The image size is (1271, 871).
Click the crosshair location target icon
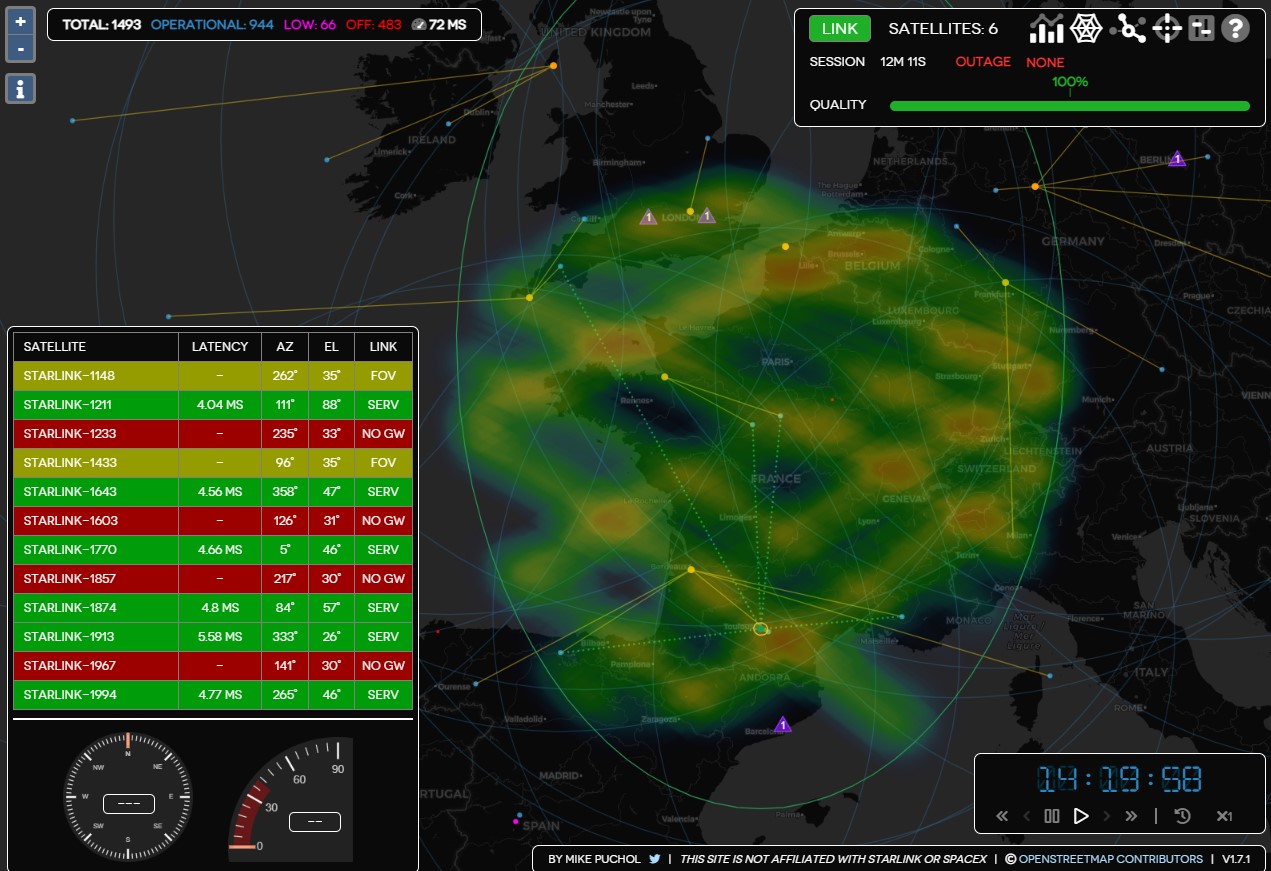coord(1167,29)
